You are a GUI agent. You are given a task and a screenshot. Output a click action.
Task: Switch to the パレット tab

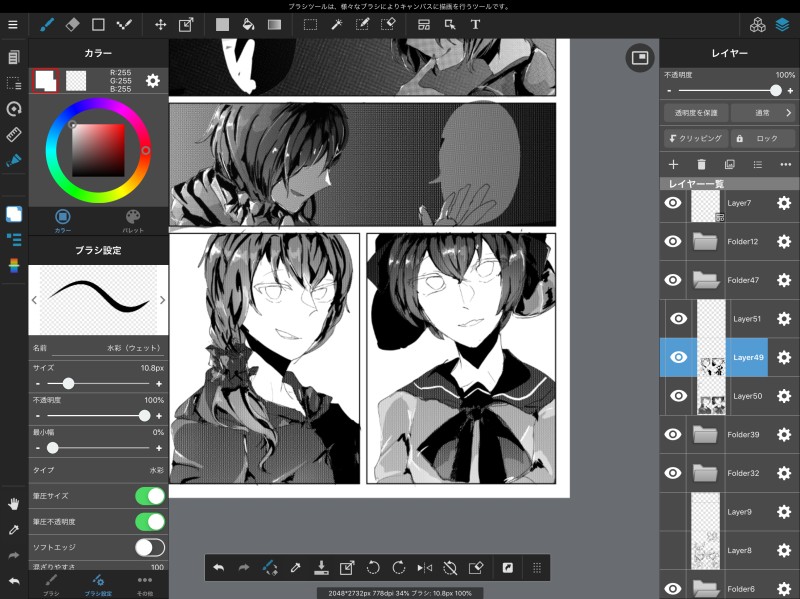133,220
